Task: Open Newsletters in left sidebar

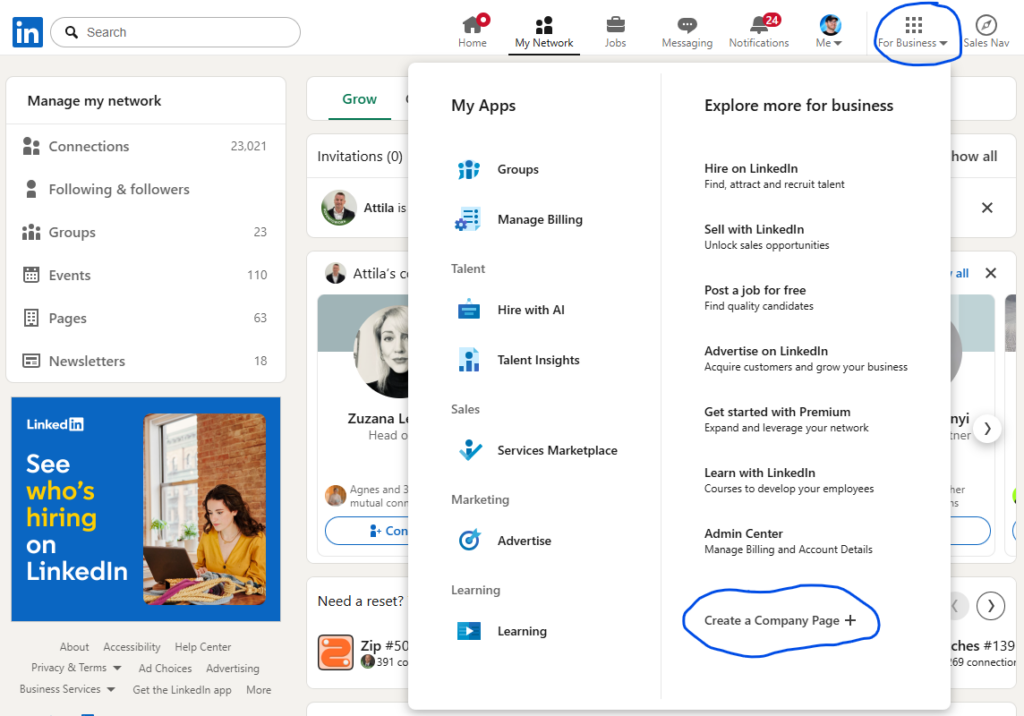Action: [x=145, y=361]
